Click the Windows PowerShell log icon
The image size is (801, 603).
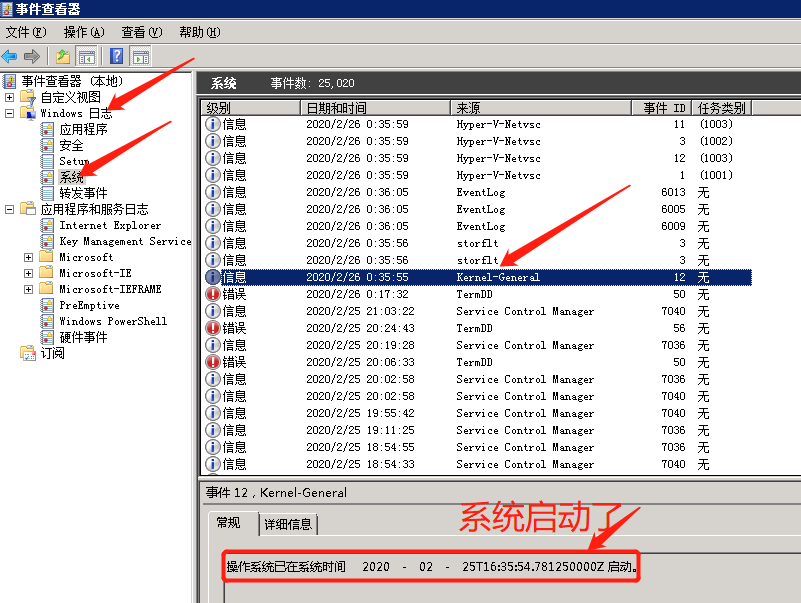click(47, 321)
